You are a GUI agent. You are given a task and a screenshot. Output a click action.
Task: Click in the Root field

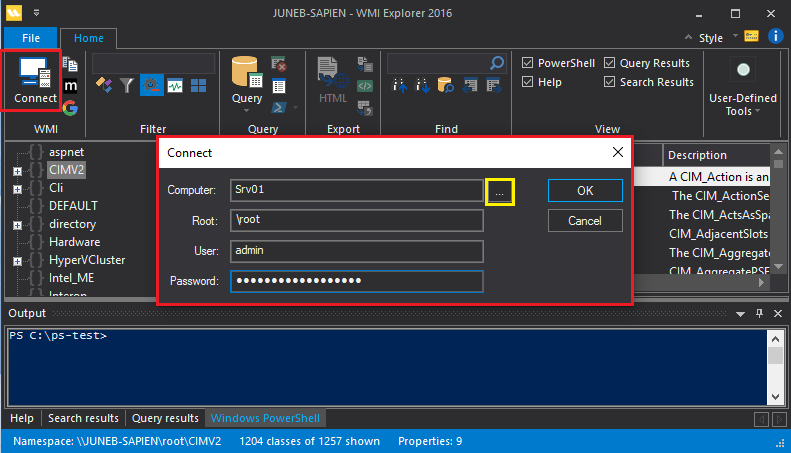[x=357, y=220]
